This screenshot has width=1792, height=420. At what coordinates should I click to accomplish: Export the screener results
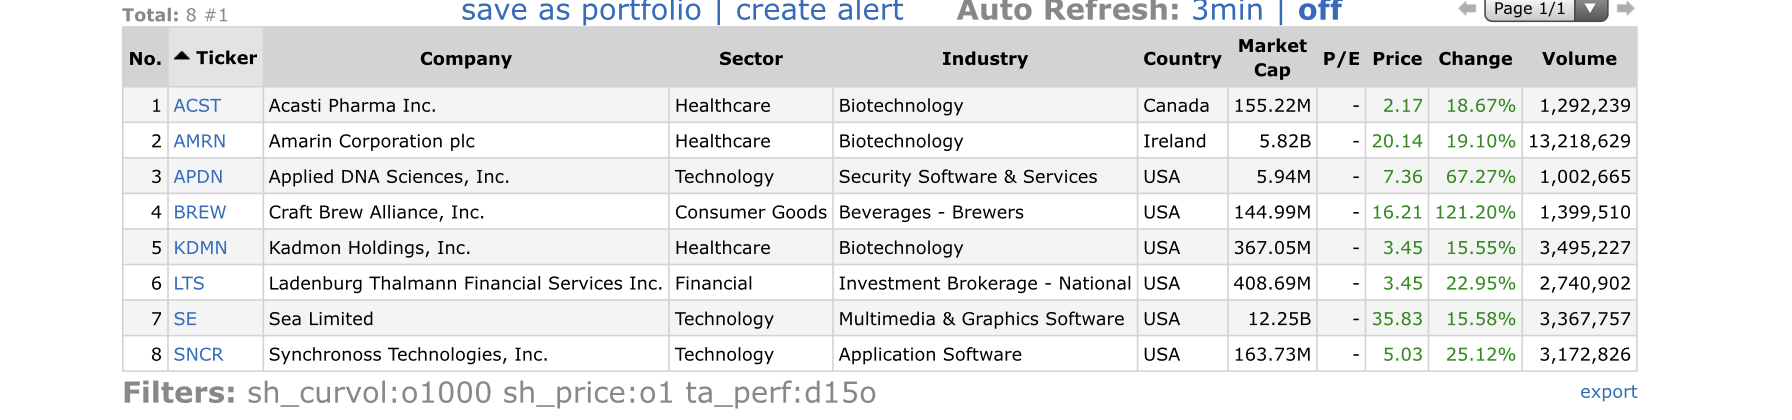pos(1608,392)
